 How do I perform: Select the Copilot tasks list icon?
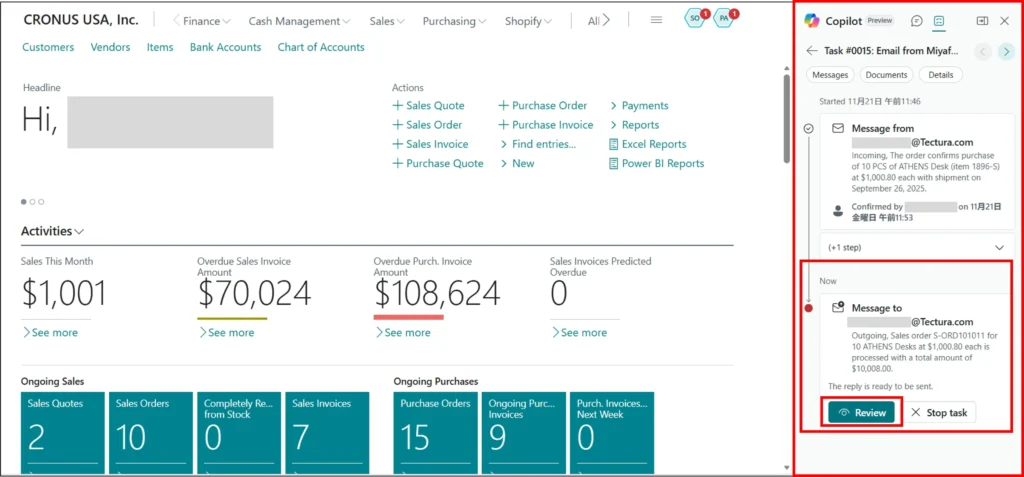(939, 21)
